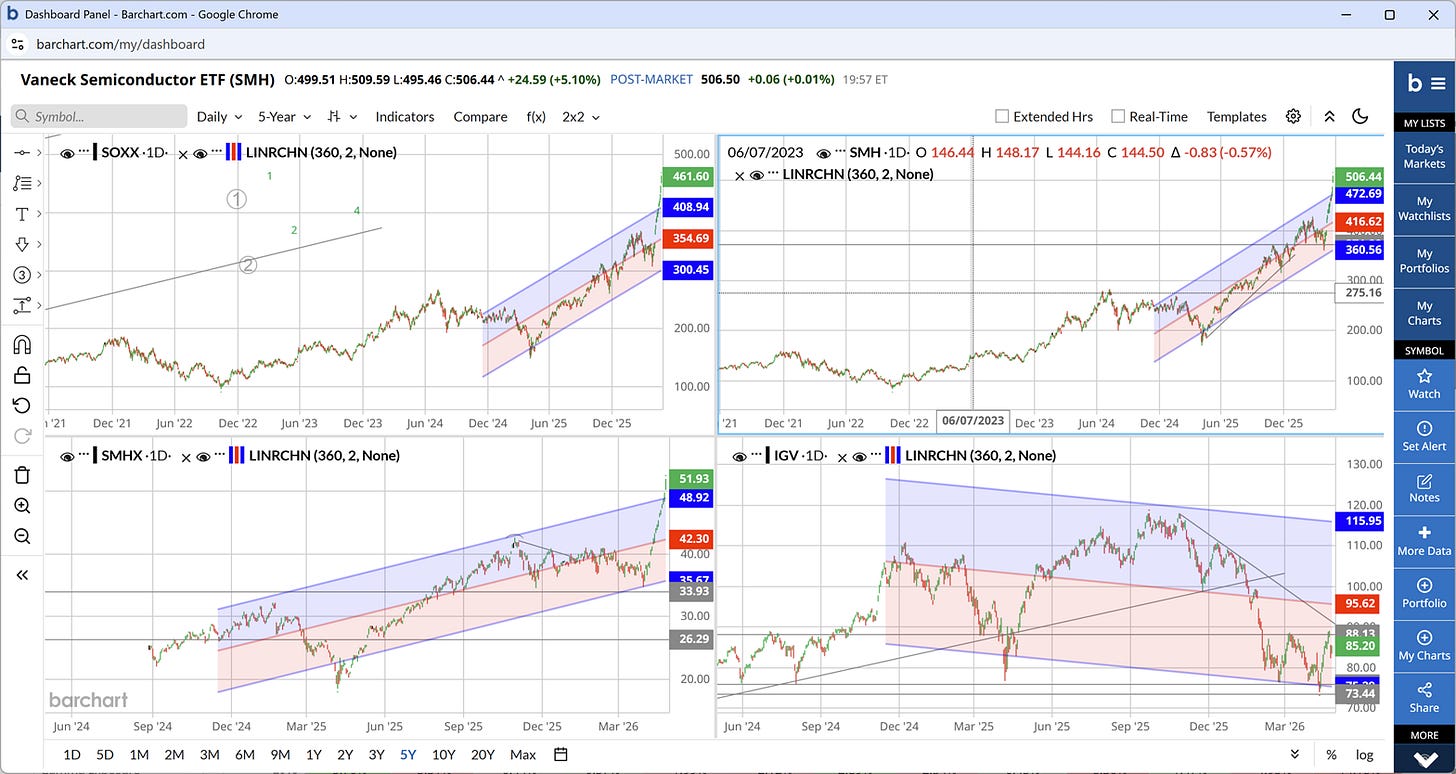1456x774 pixels.
Task: Toggle SMH series visibility eye
Action: click(x=824, y=153)
